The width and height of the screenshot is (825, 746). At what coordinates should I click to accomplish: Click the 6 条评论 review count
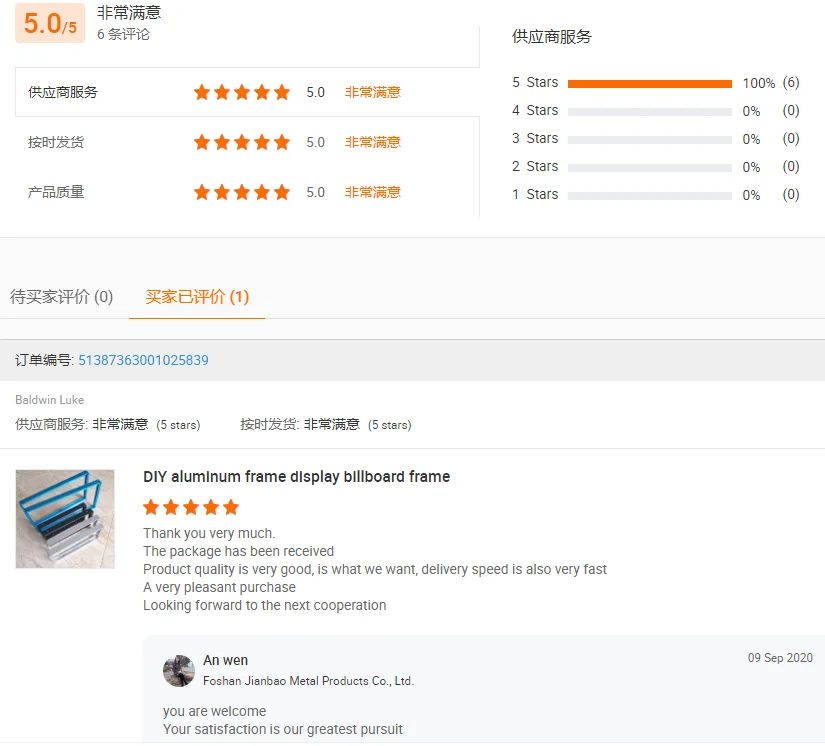(x=123, y=34)
